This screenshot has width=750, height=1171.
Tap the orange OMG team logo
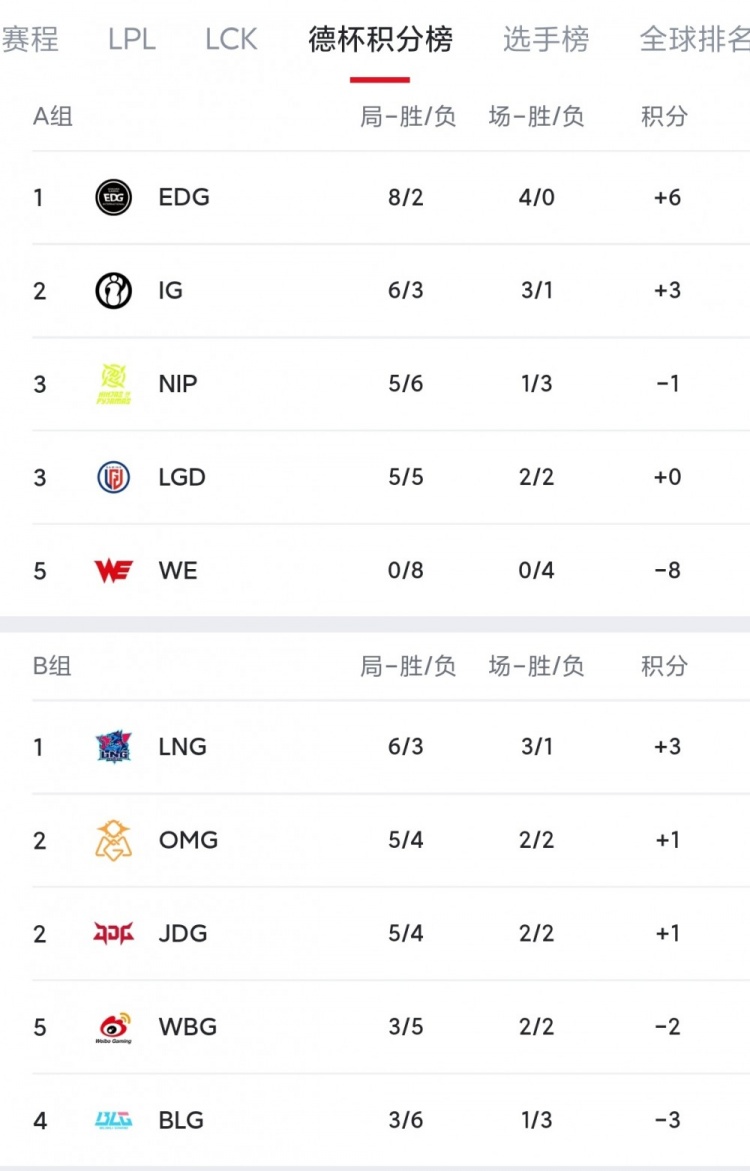(113, 840)
